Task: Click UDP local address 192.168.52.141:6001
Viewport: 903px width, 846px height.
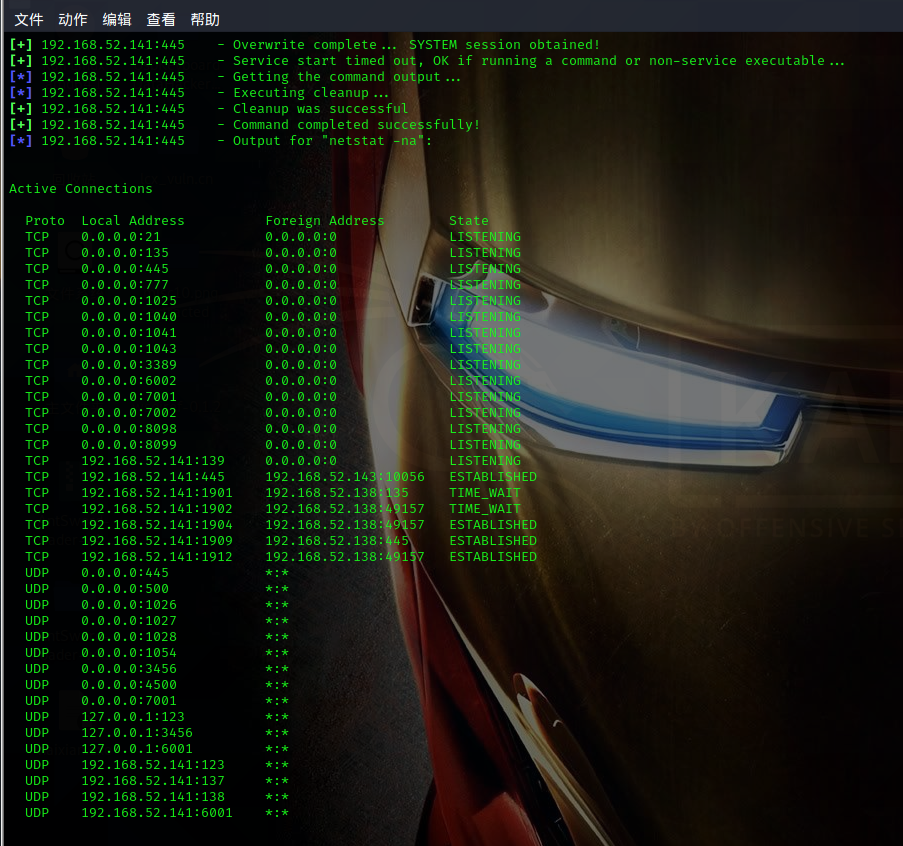Action: (x=157, y=813)
